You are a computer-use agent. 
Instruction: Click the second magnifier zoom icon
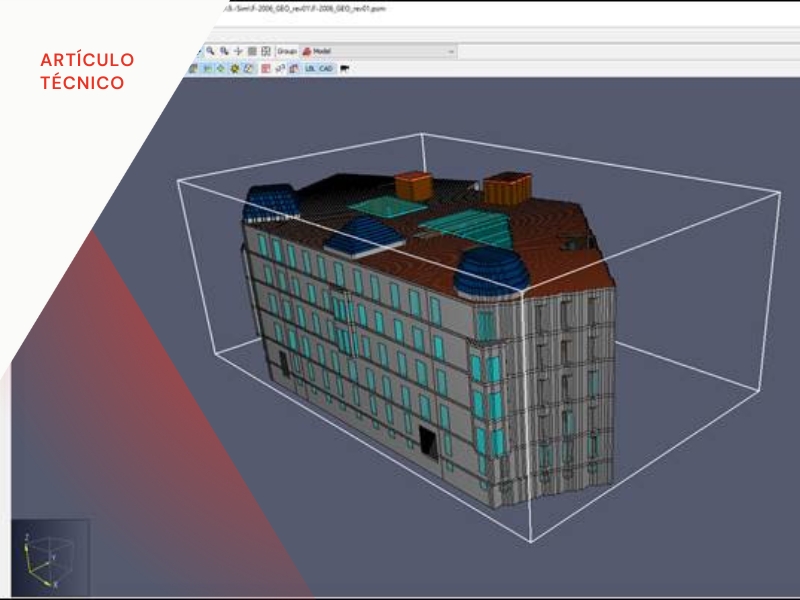point(225,51)
